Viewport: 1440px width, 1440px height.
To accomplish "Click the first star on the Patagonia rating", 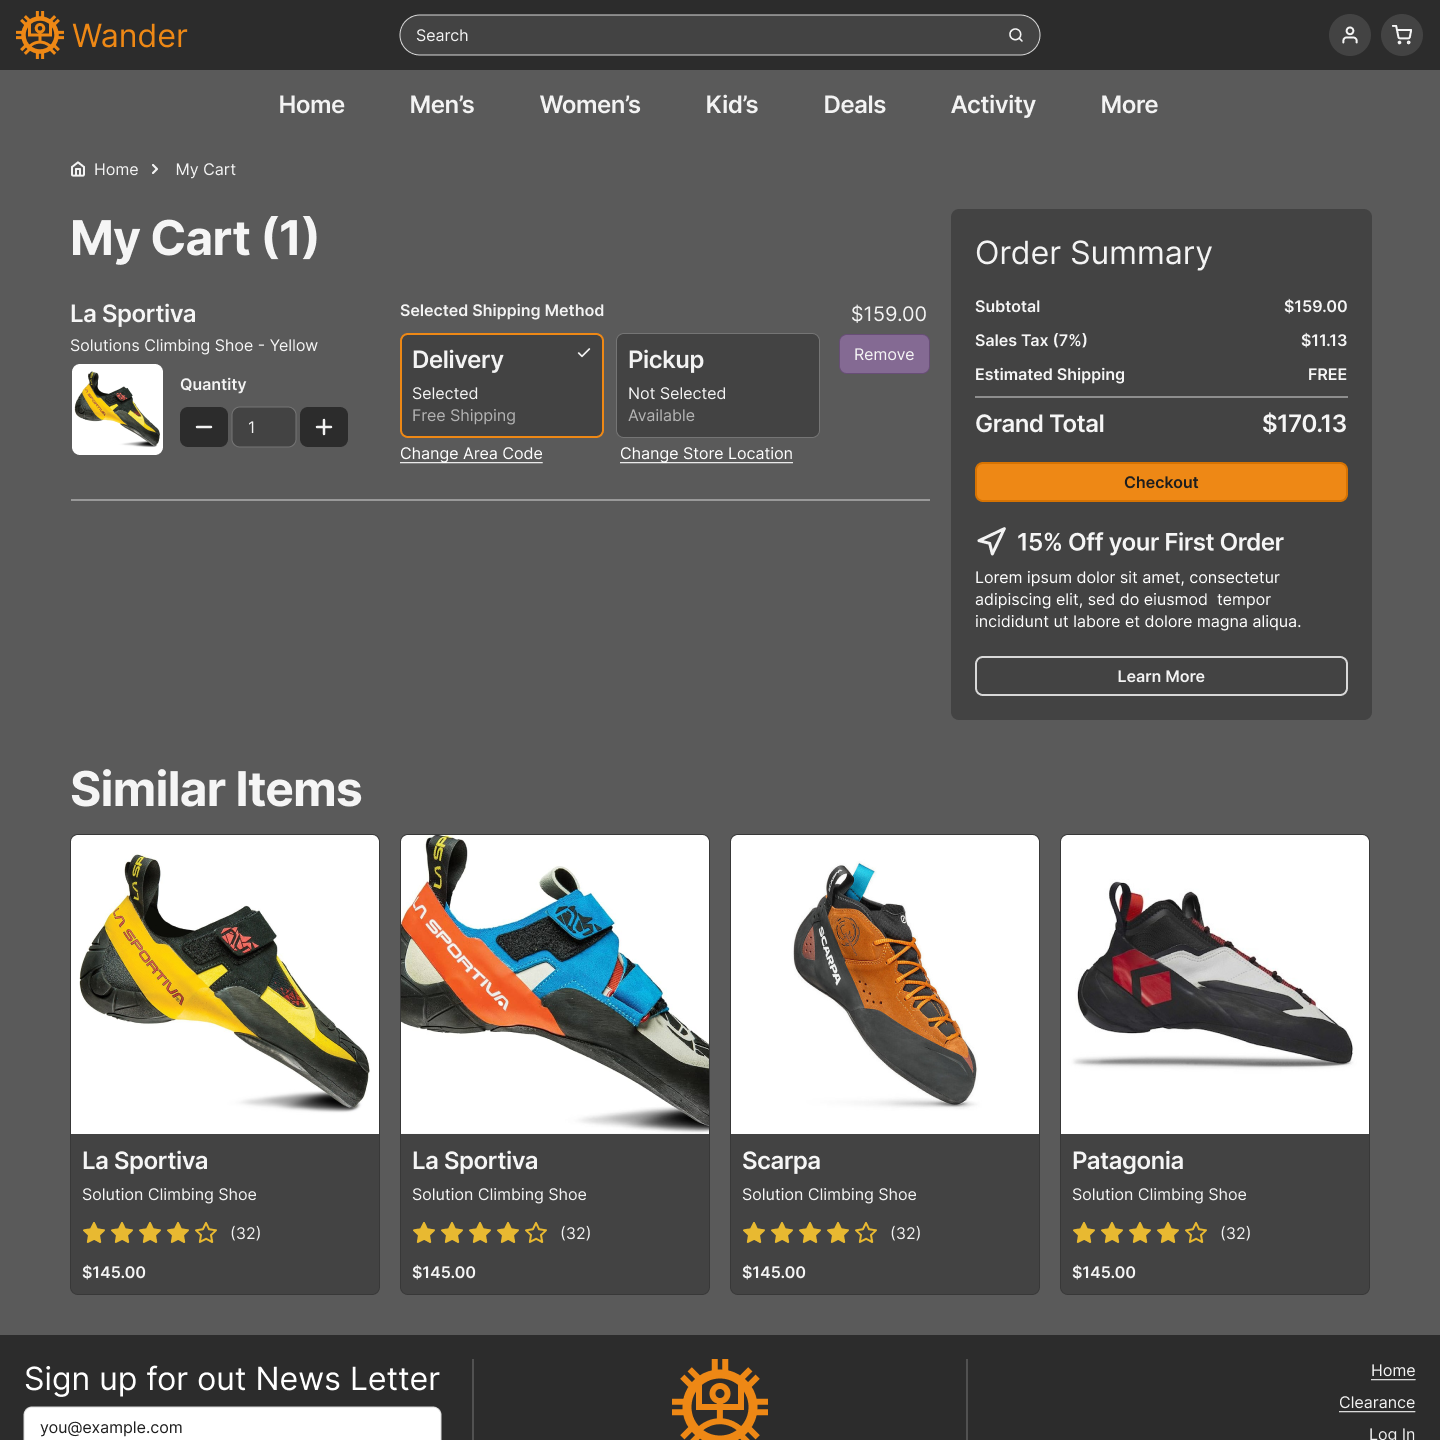I will [x=1084, y=1233].
